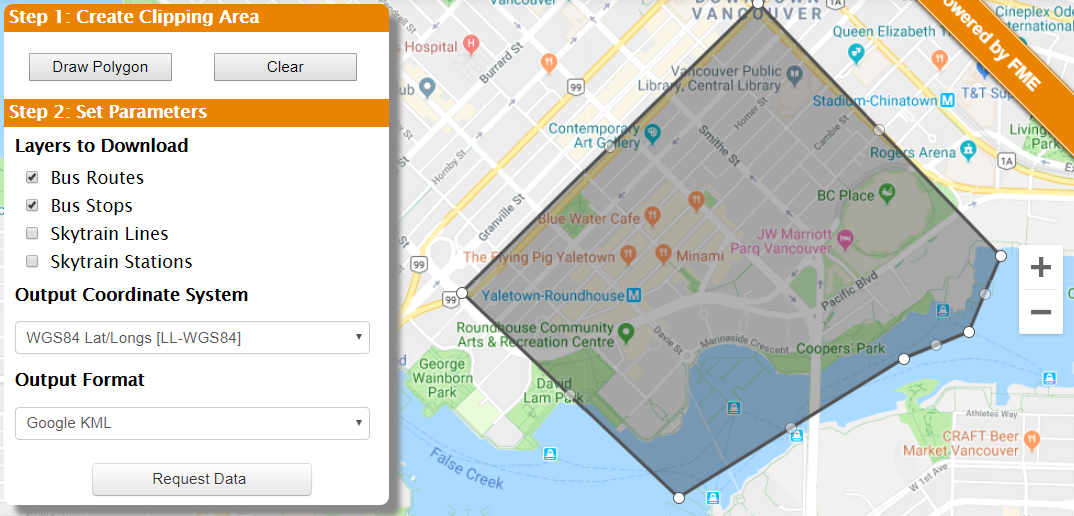Click the Contemporary Art Gallery marker

coord(652,133)
